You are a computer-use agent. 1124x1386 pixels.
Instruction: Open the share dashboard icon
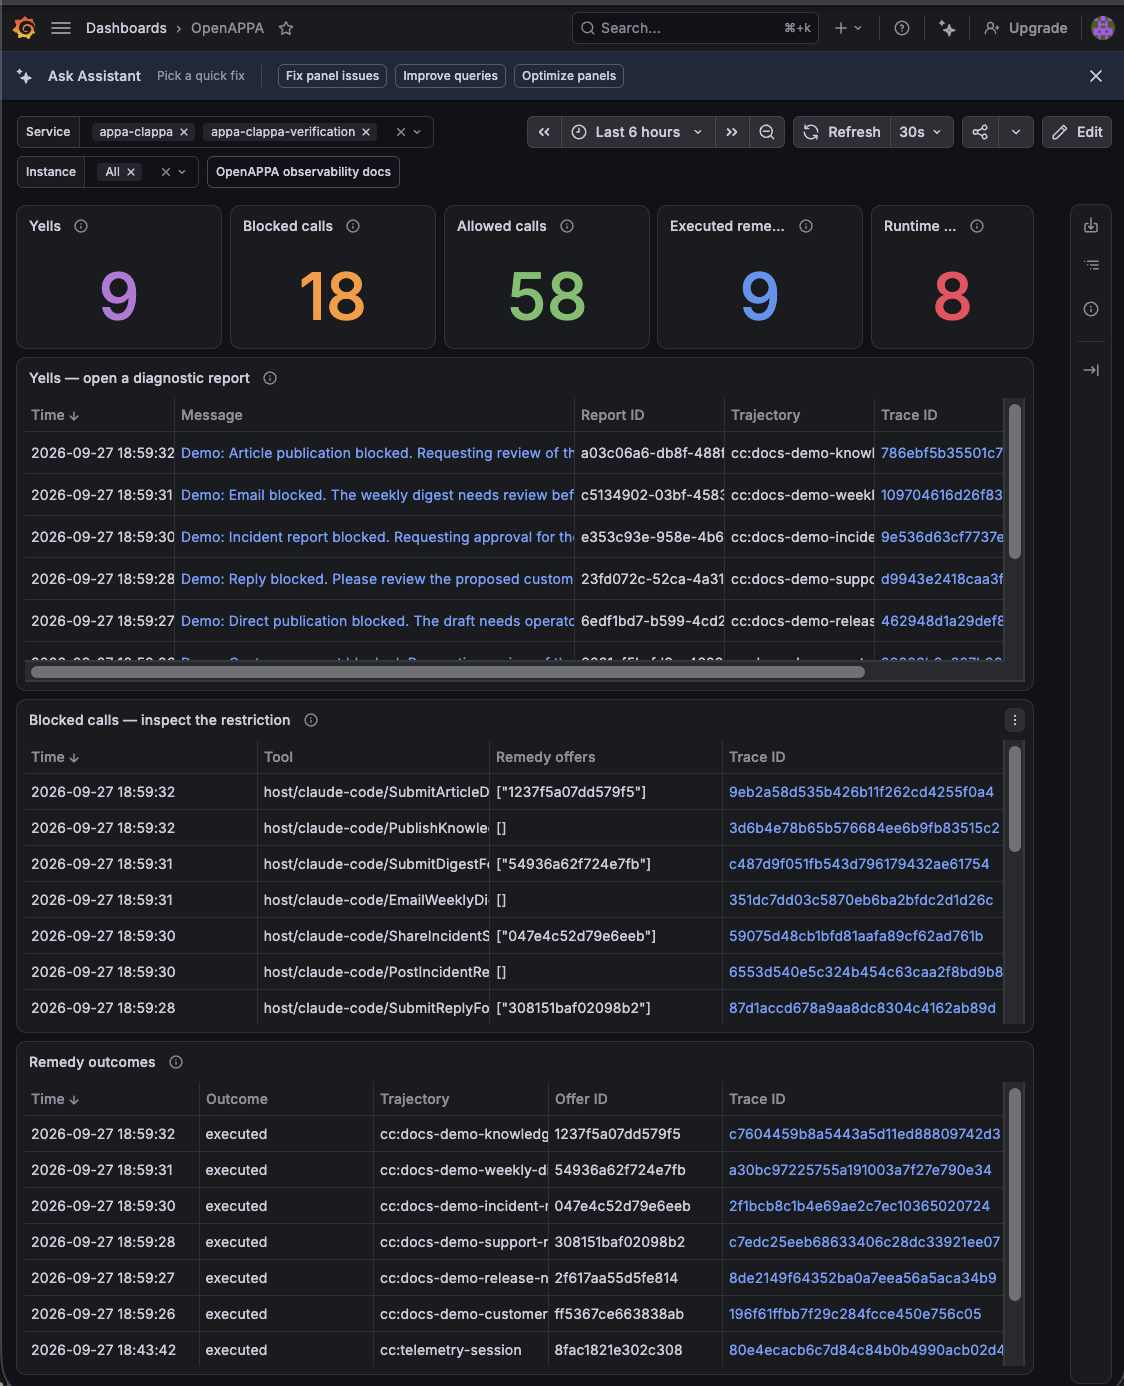click(x=980, y=132)
